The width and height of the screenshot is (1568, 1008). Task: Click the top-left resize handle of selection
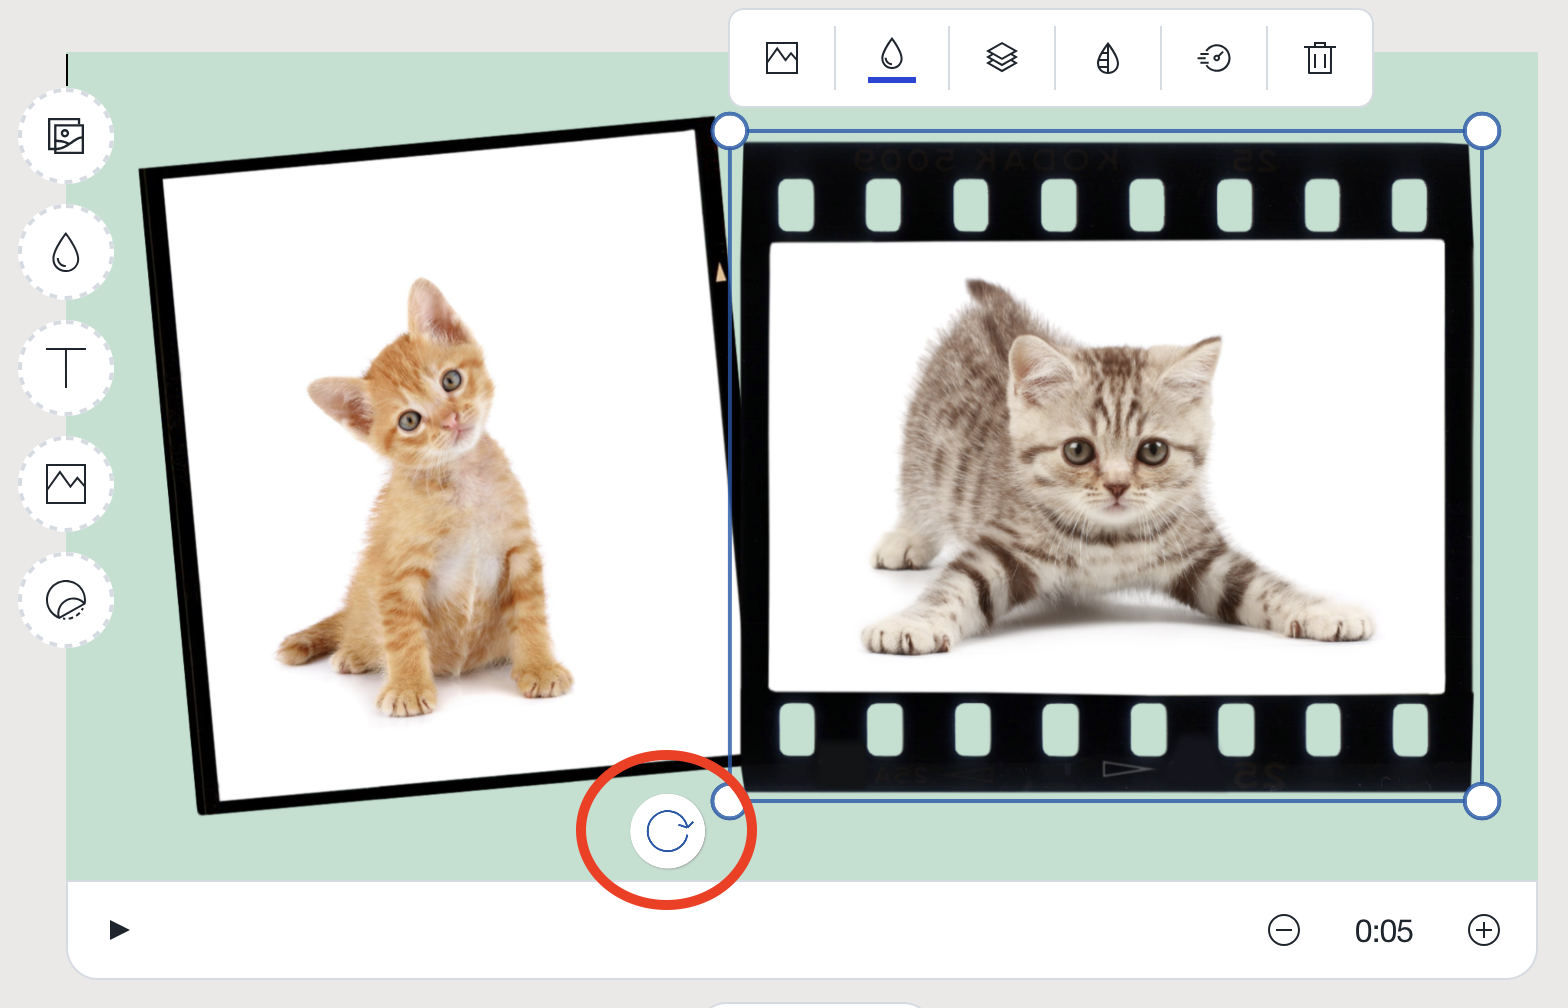730,130
